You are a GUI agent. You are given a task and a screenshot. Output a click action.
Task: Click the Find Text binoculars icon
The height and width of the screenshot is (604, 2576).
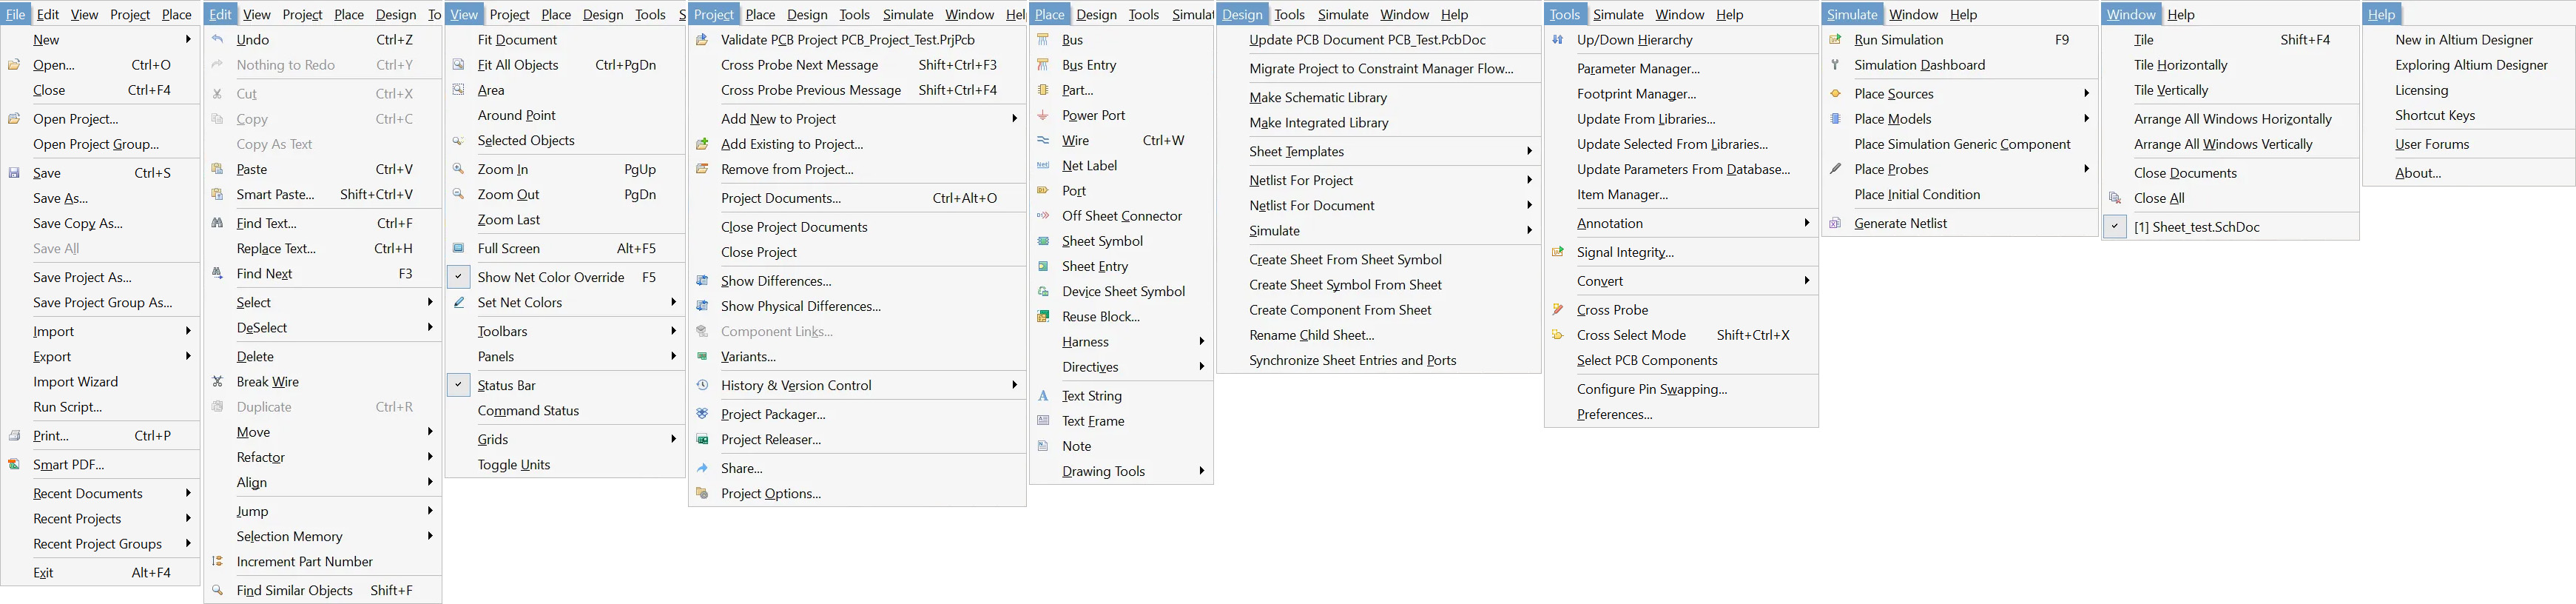coord(217,223)
